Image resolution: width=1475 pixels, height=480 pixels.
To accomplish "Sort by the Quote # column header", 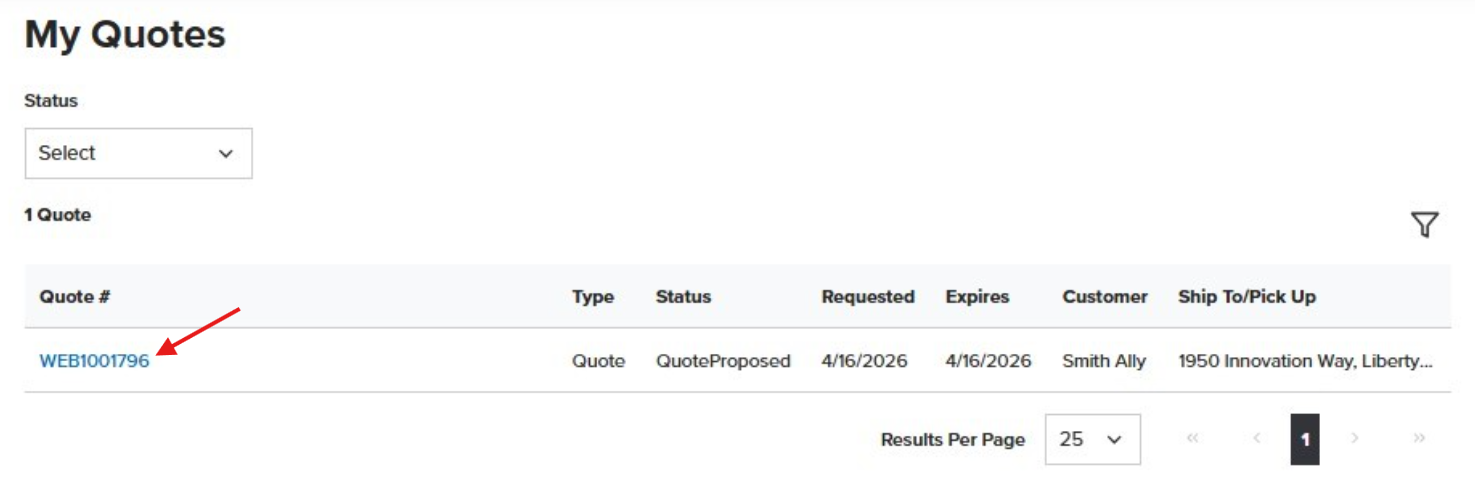I will coord(74,297).
